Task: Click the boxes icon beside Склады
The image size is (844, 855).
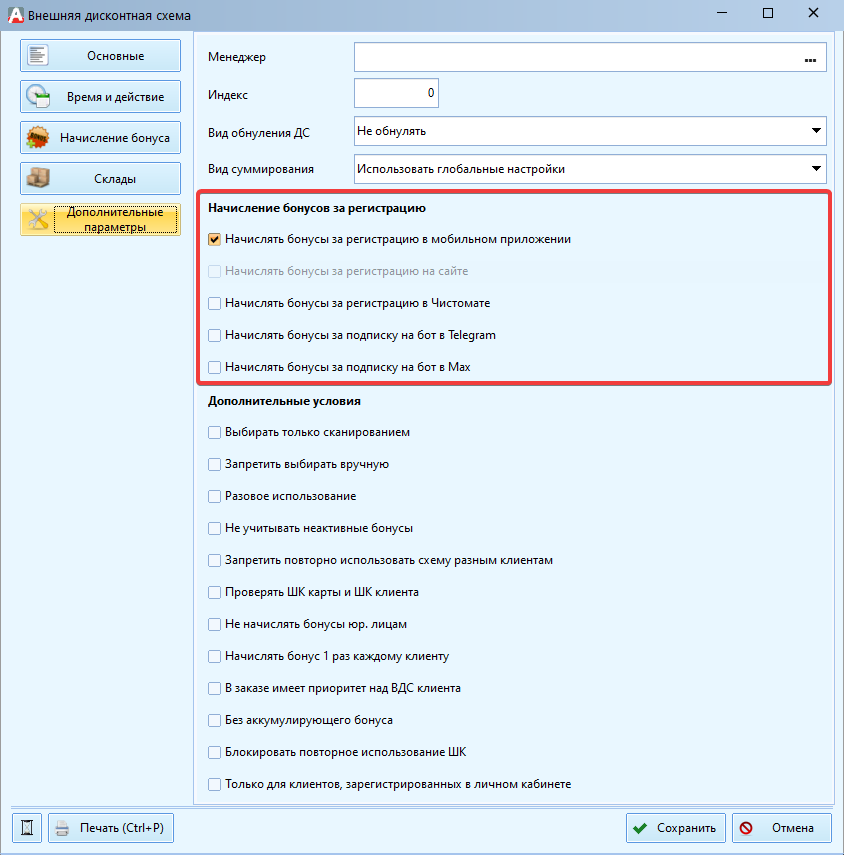Action: click(38, 178)
